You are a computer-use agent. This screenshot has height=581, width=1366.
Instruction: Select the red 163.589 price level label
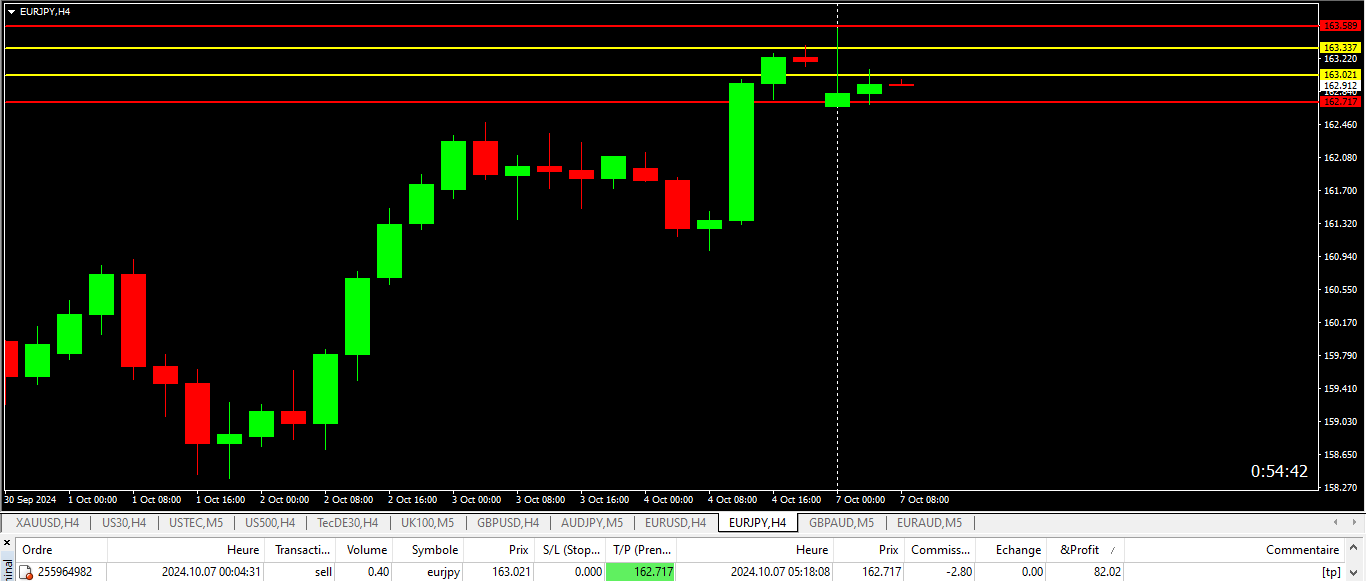[x=1341, y=26]
